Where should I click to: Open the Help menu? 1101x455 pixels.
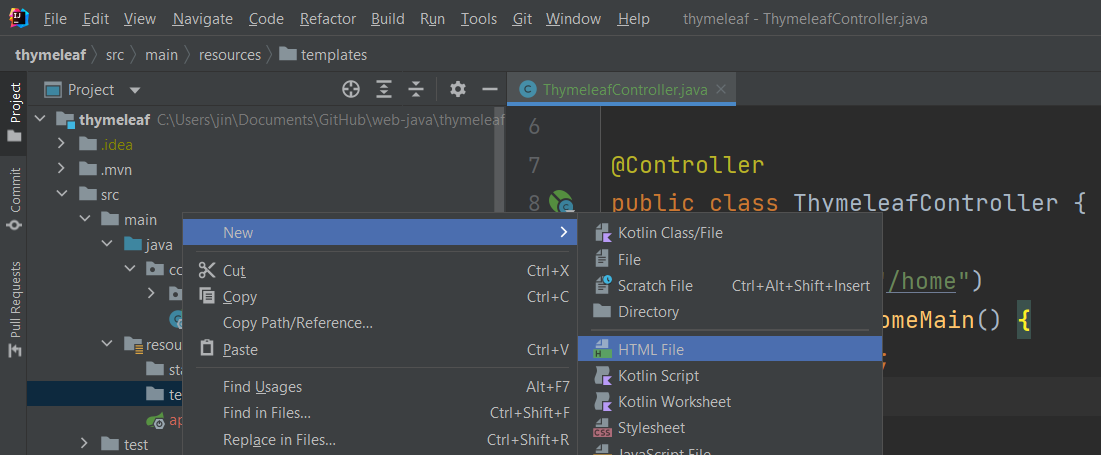pos(633,19)
